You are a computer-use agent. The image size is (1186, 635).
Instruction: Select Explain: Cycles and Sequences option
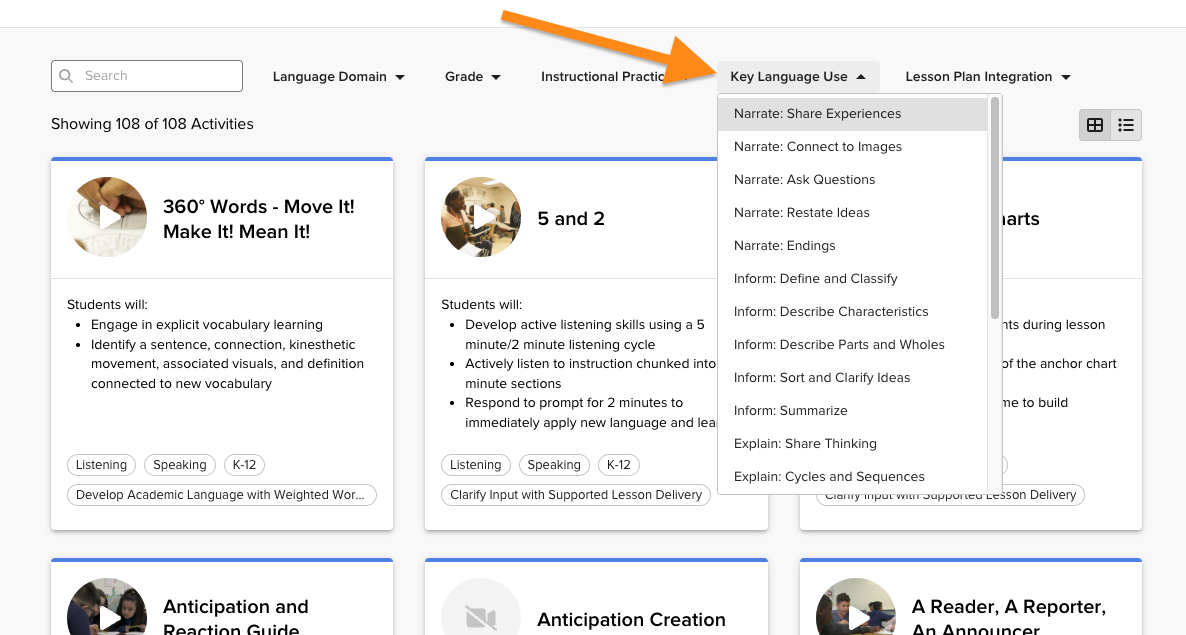click(x=852, y=477)
